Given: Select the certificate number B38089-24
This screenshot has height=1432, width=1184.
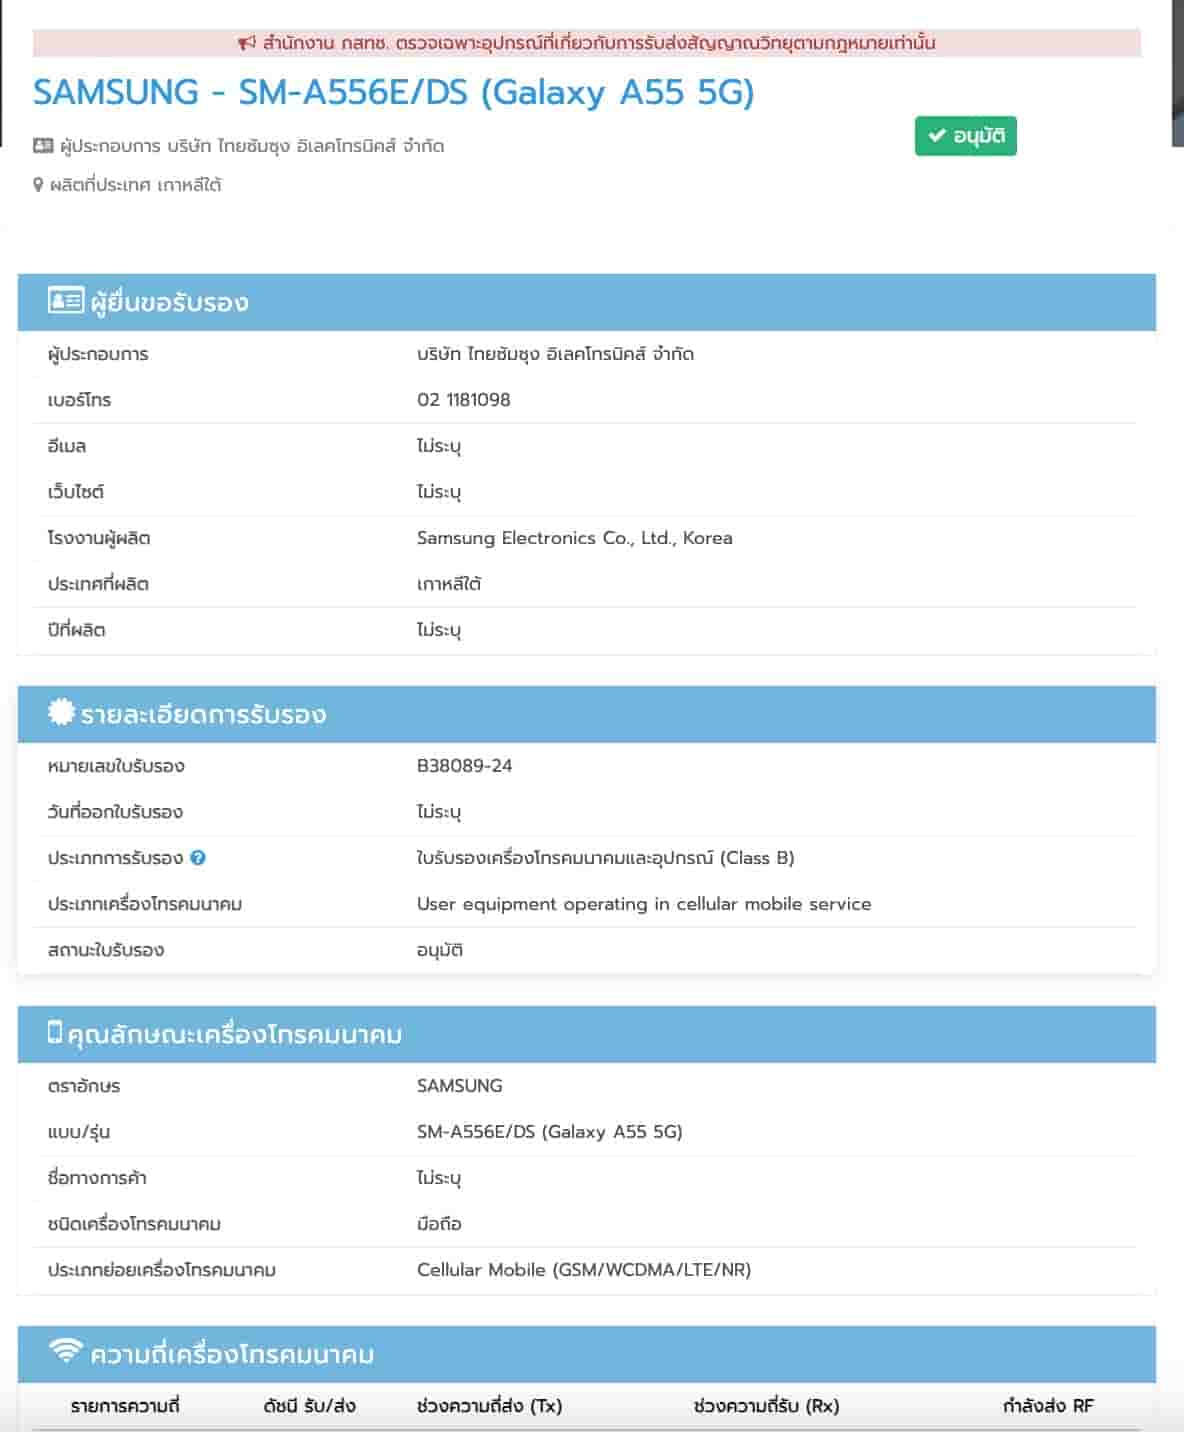Looking at the screenshot, I should [x=461, y=766].
